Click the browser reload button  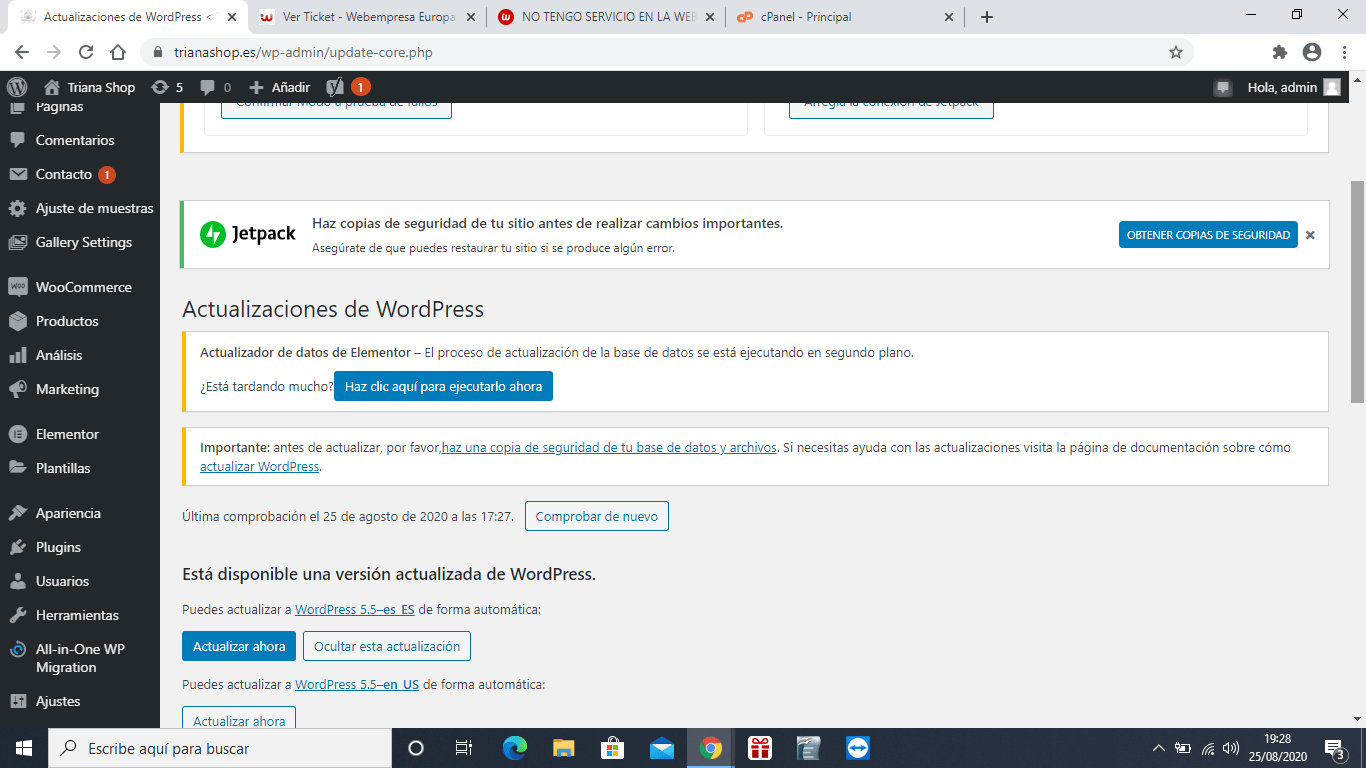tap(86, 52)
